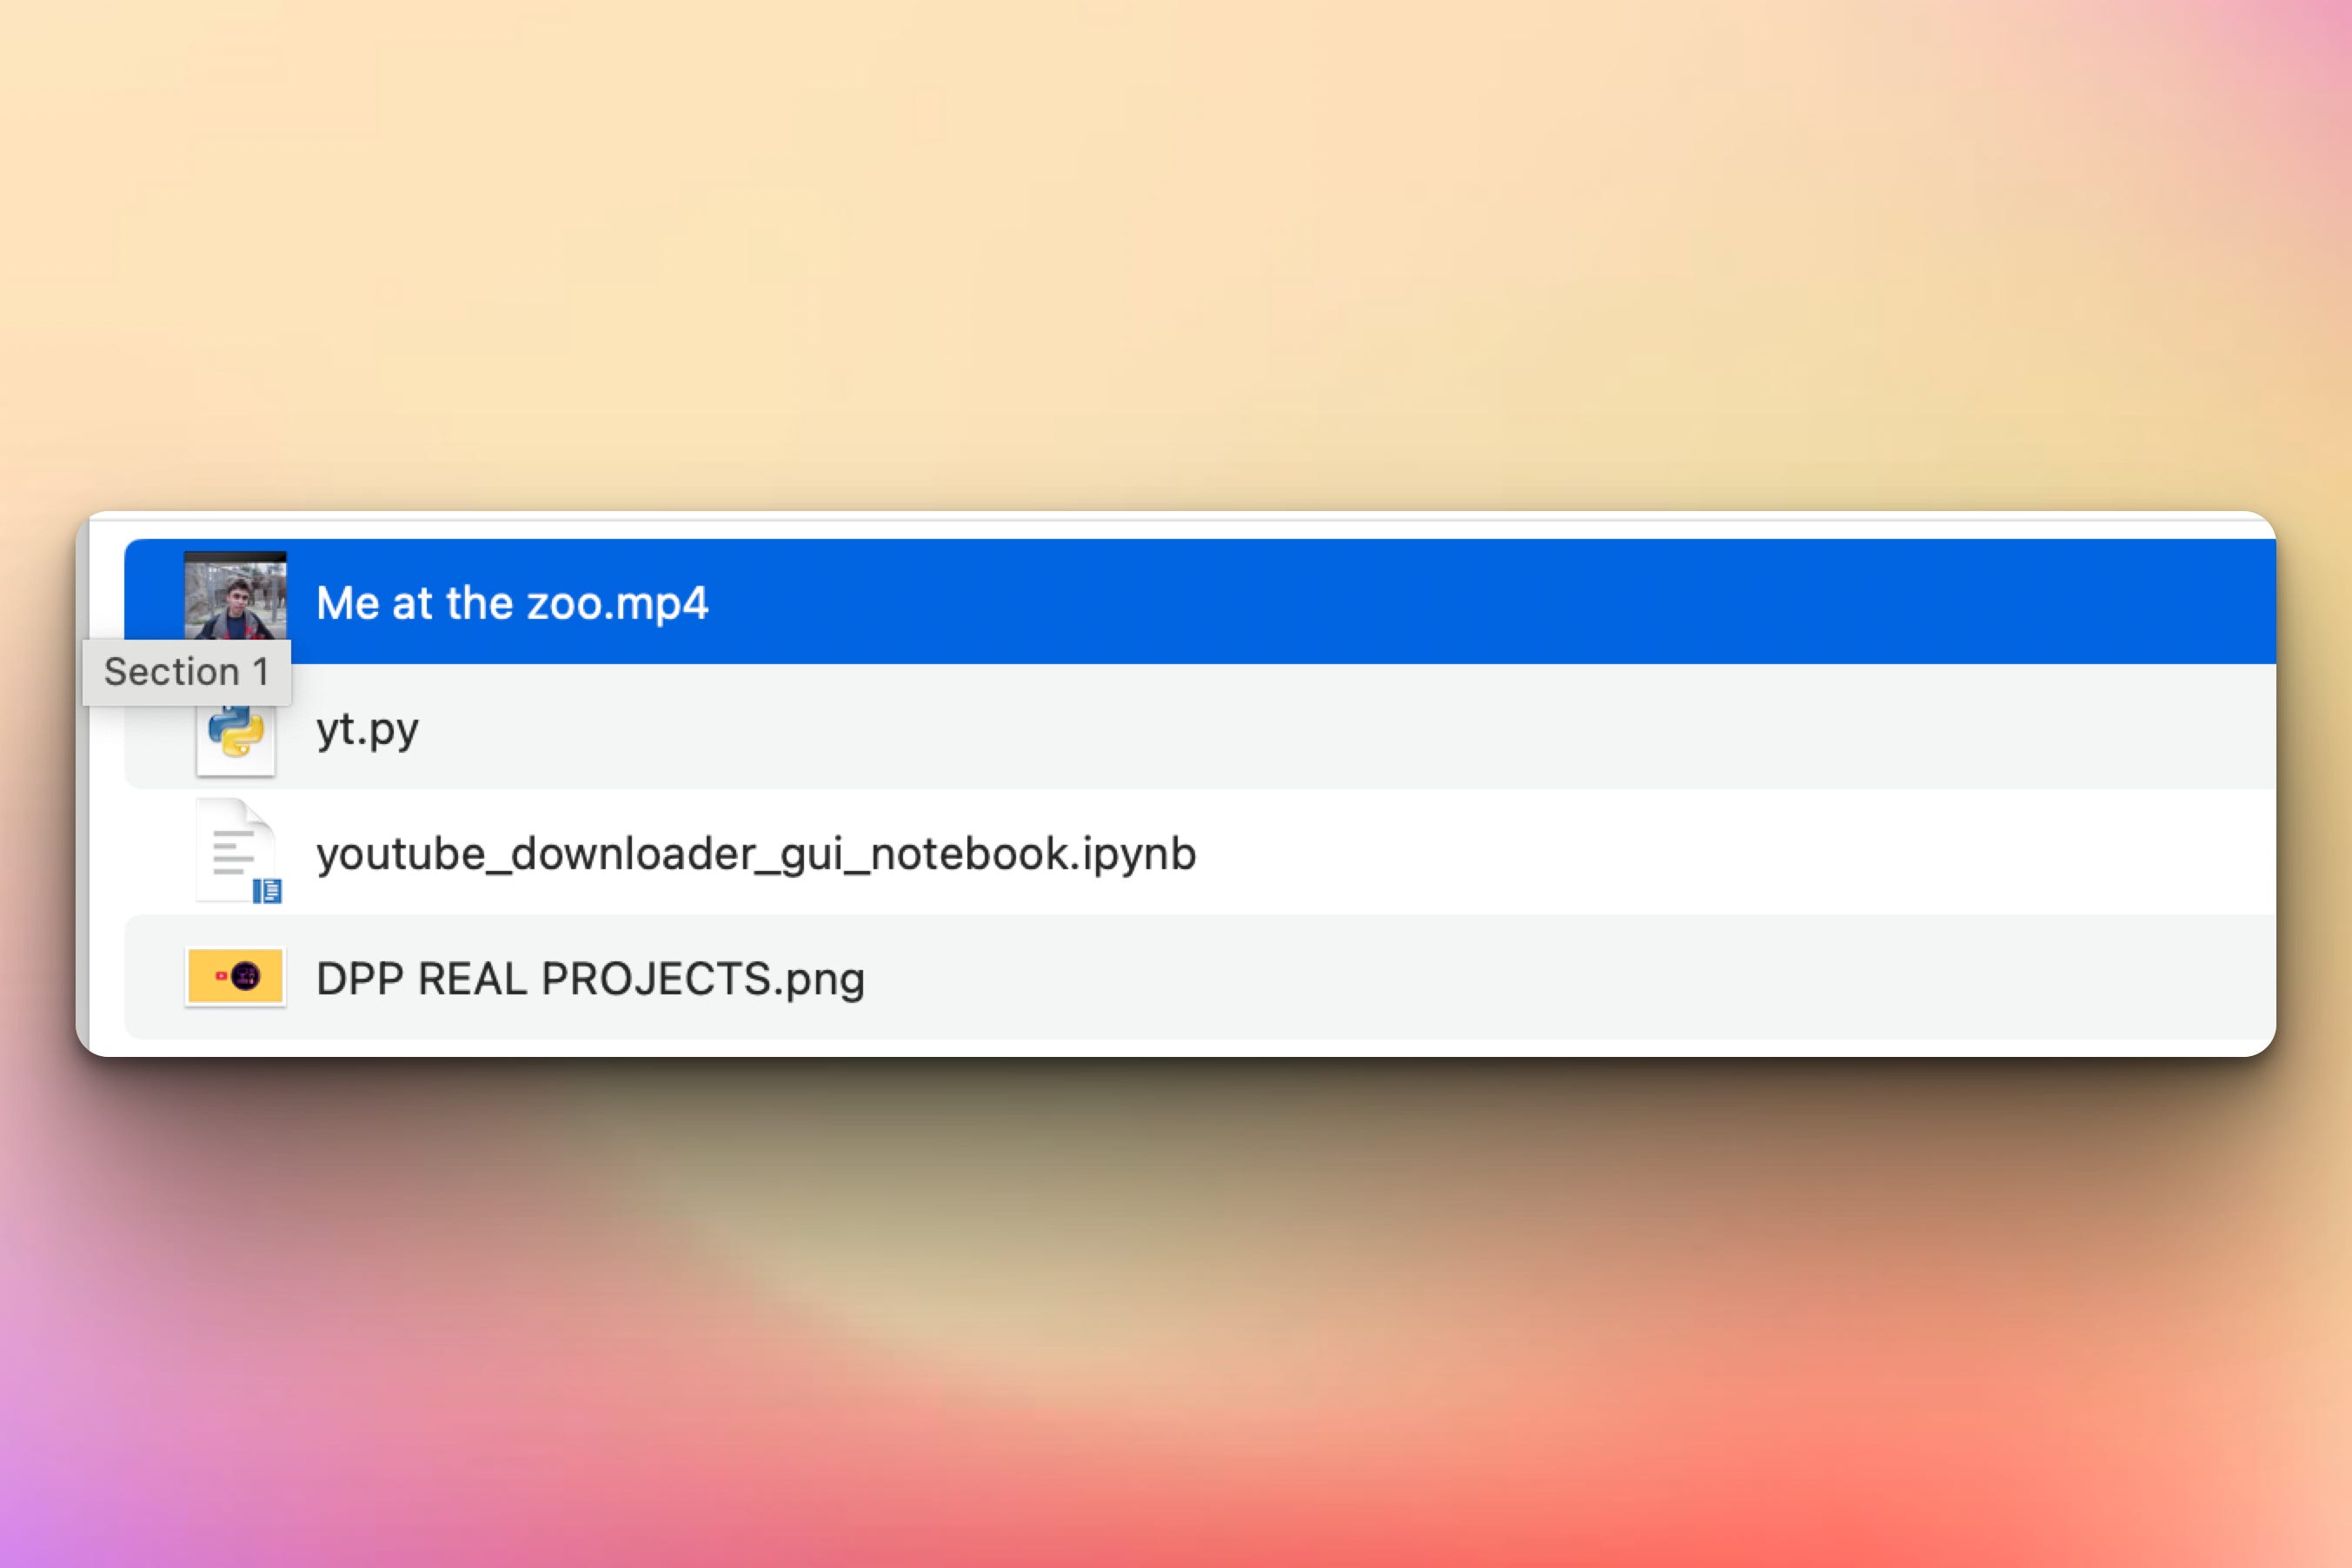Click the white margin below the last row
This screenshot has height=1568, width=2352.
pyautogui.click(x=1200, y=1047)
